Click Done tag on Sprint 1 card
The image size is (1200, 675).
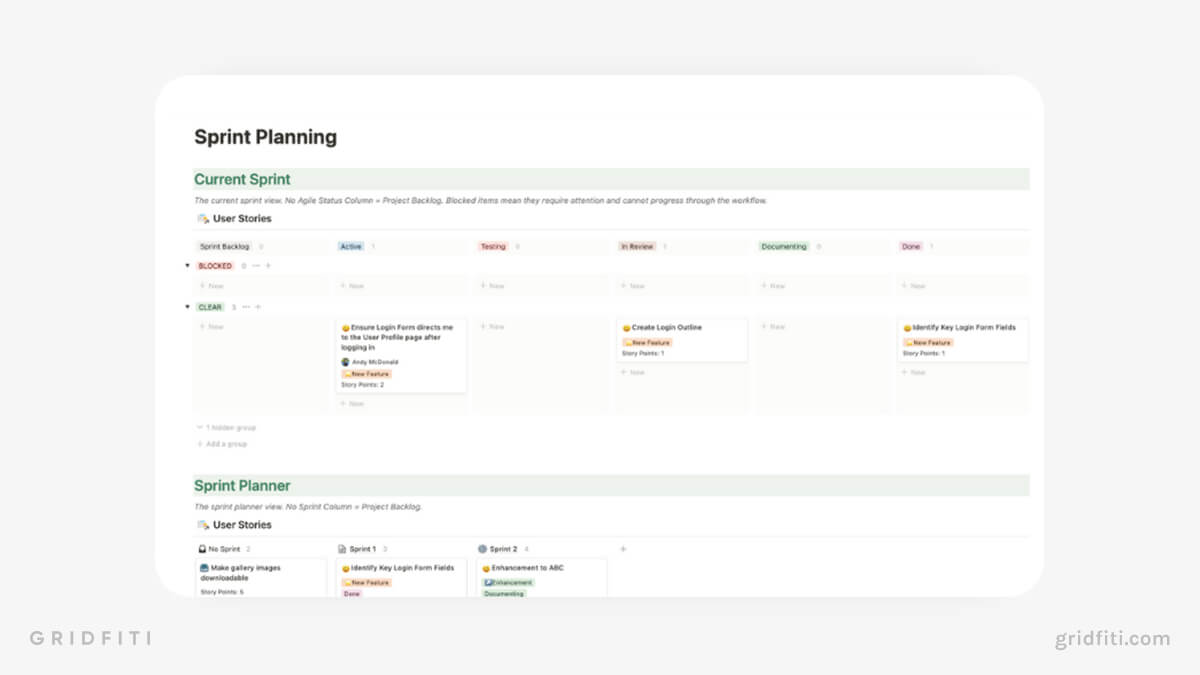coord(351,593)
